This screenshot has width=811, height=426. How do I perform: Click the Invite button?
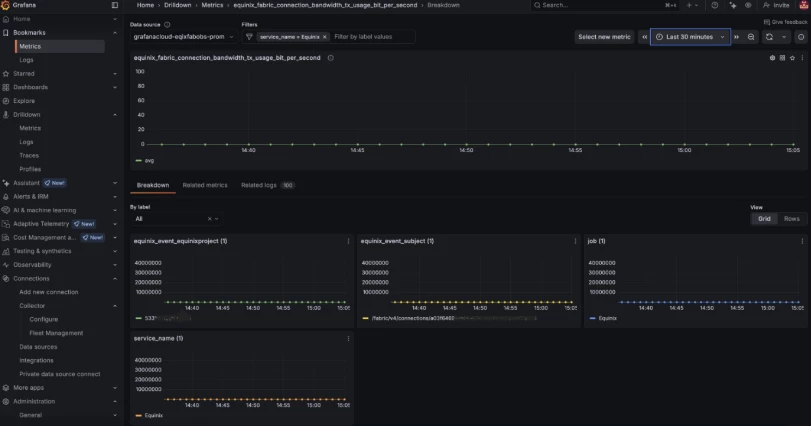776,5
